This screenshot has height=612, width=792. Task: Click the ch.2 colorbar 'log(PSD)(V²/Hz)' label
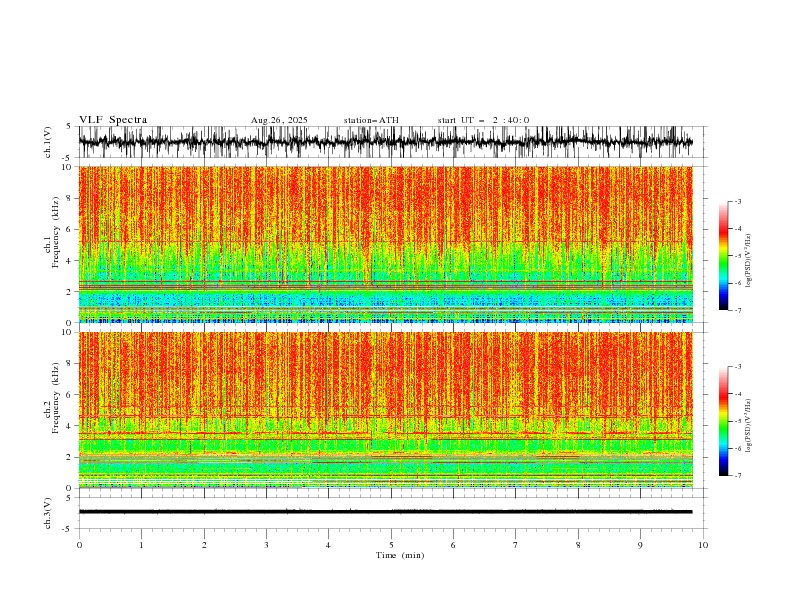[x=748, y=426]
